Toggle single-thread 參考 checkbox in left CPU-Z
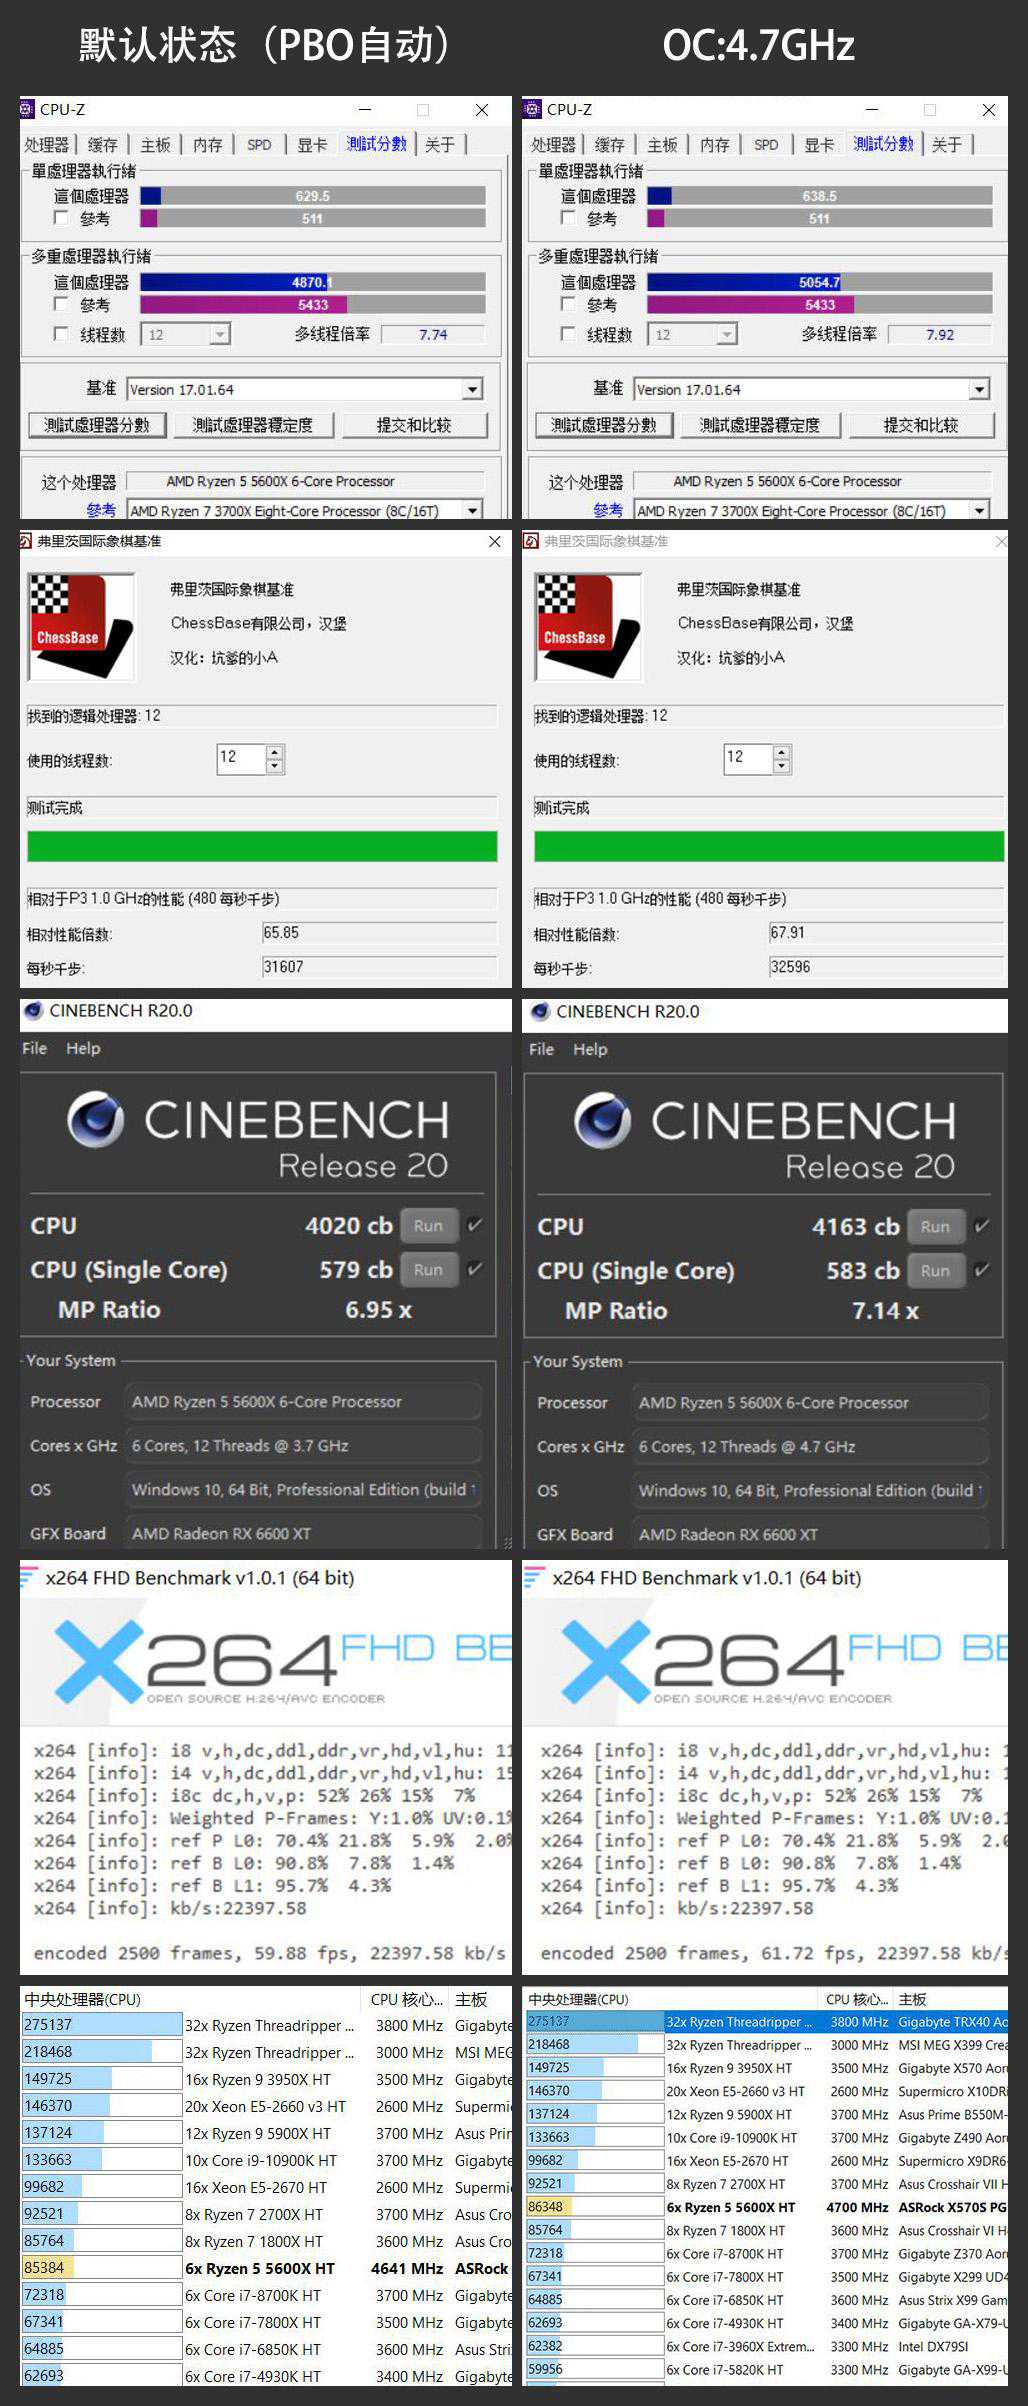 (x=61, y=218)
